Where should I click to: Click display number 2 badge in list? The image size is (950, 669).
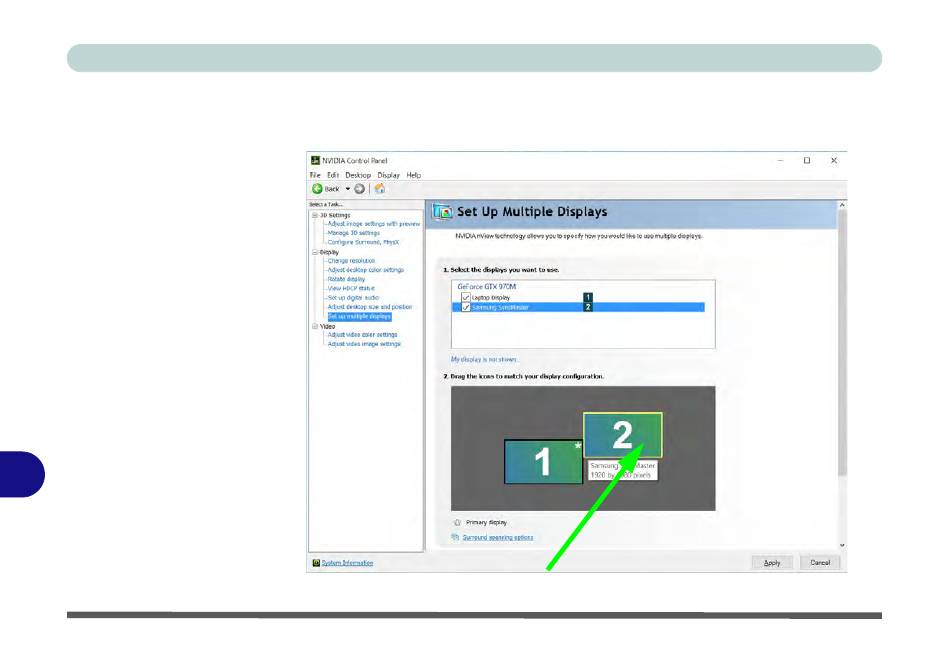click(588, 307)
